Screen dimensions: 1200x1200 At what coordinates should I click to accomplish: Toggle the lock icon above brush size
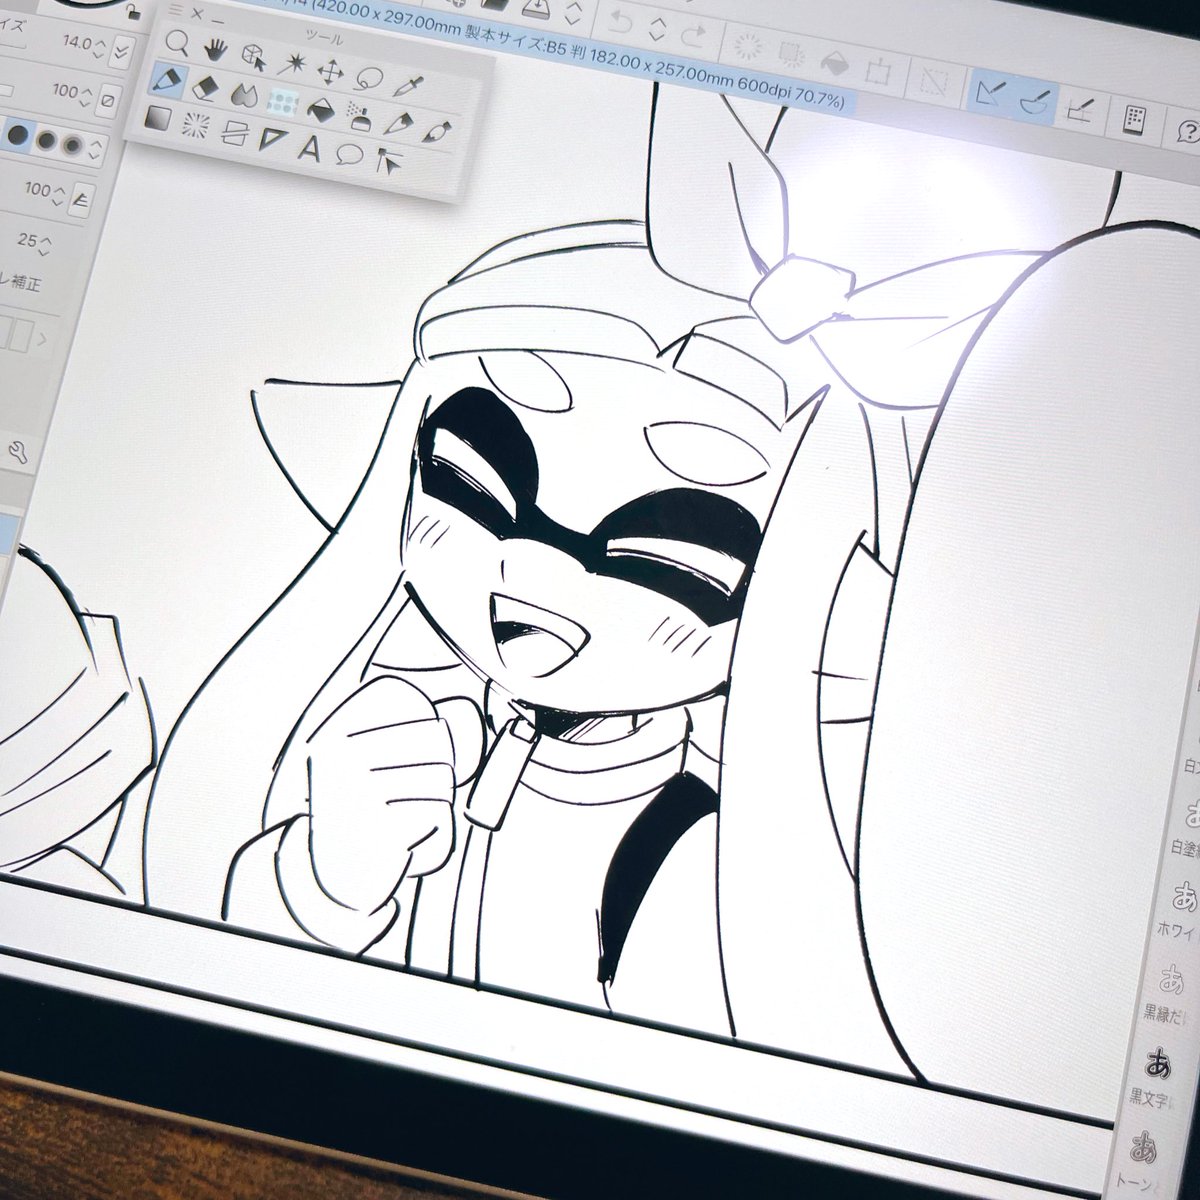point(133,13)
